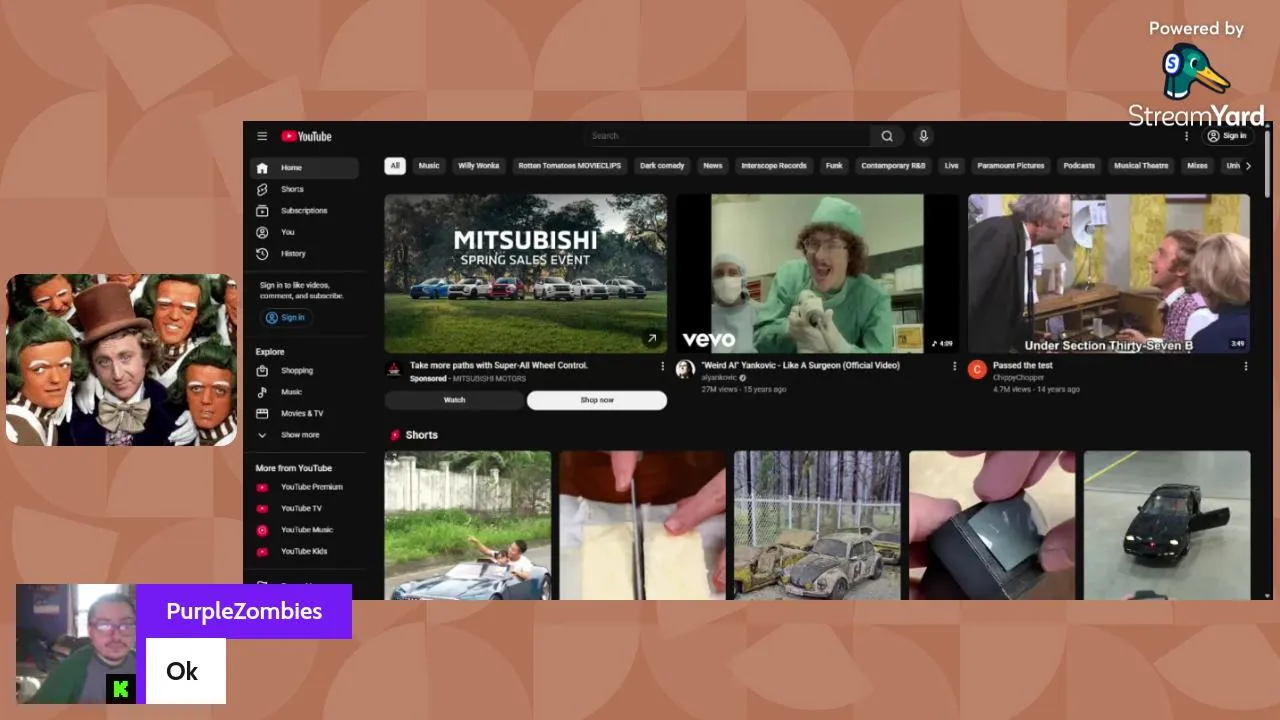Click the ChippyChopper channel name
This screenshot has width=1280, height=720.
tap(1018, 378)
